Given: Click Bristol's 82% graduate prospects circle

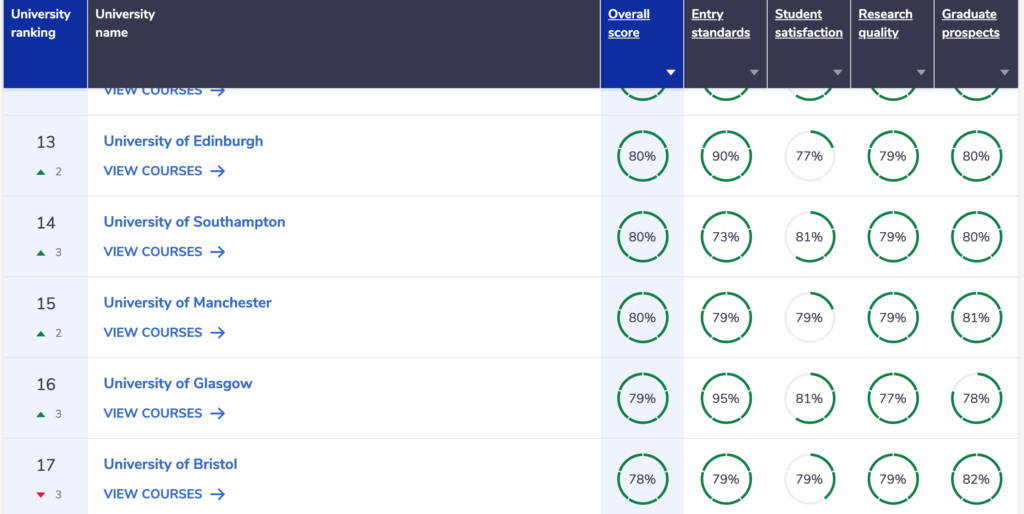Looking at the screenshot, I should [976, 479].
